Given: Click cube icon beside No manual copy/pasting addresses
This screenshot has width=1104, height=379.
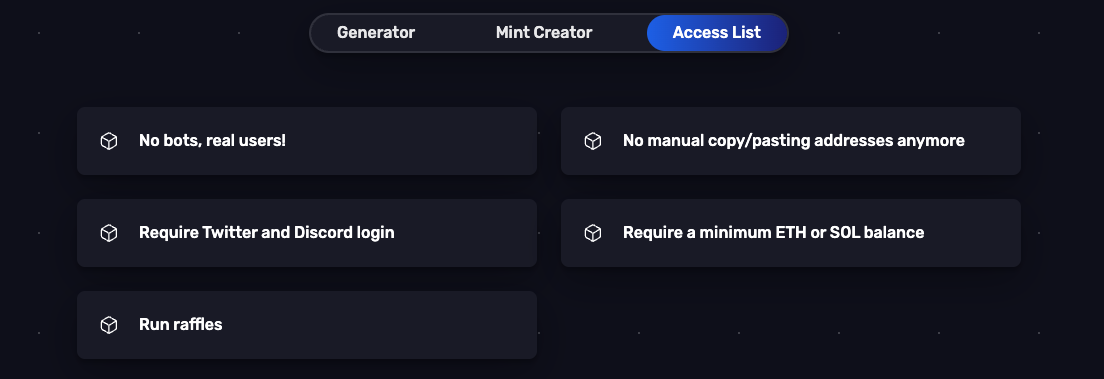Looking at the screenshot, I should pyautogui.click(x=593, y=141).
